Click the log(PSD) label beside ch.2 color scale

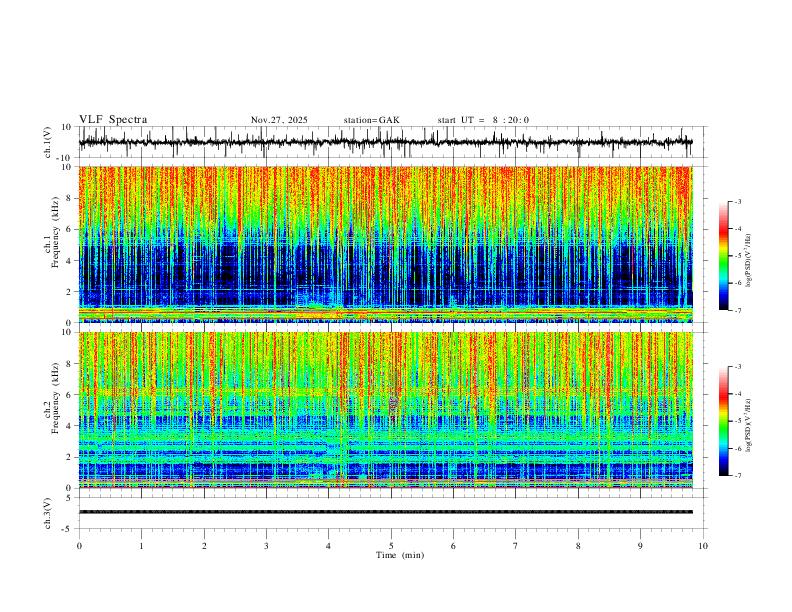click(x=749, y=425)
